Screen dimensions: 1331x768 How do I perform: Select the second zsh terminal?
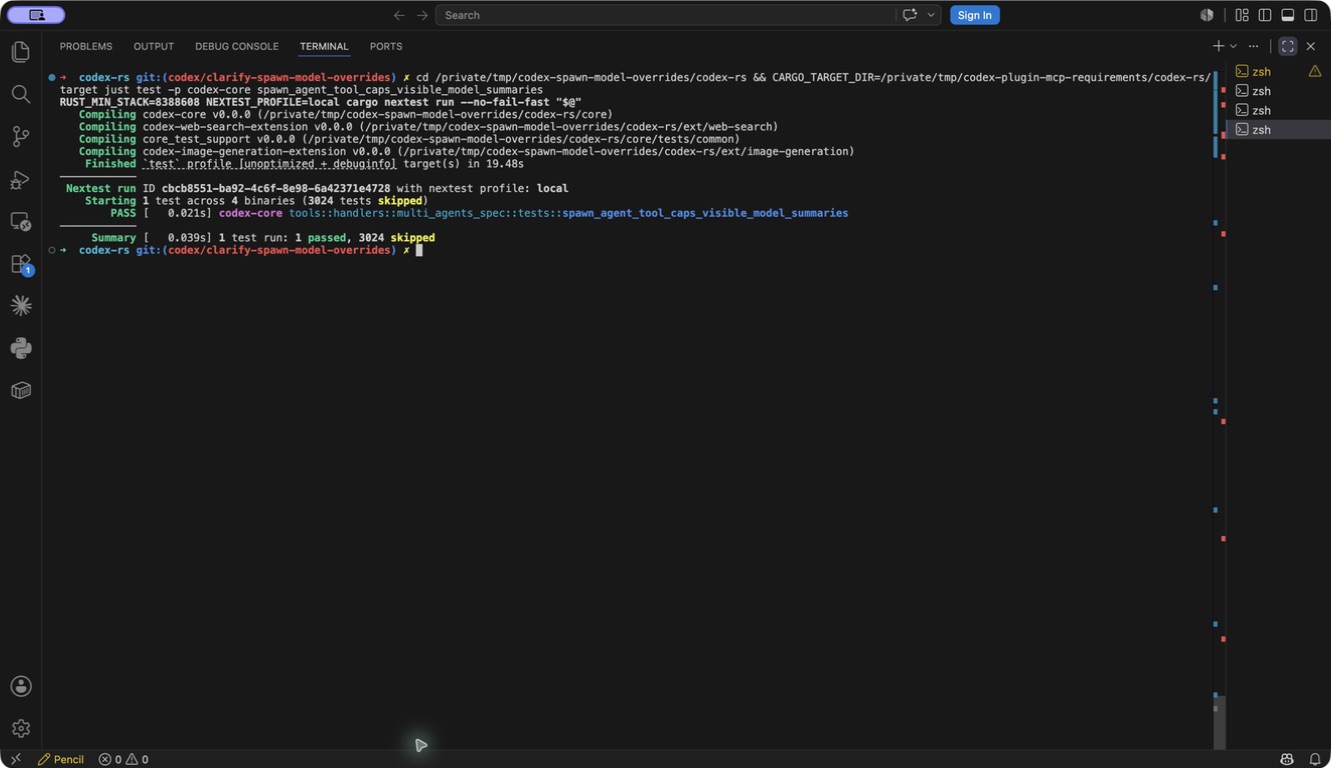pos(1278,91)
